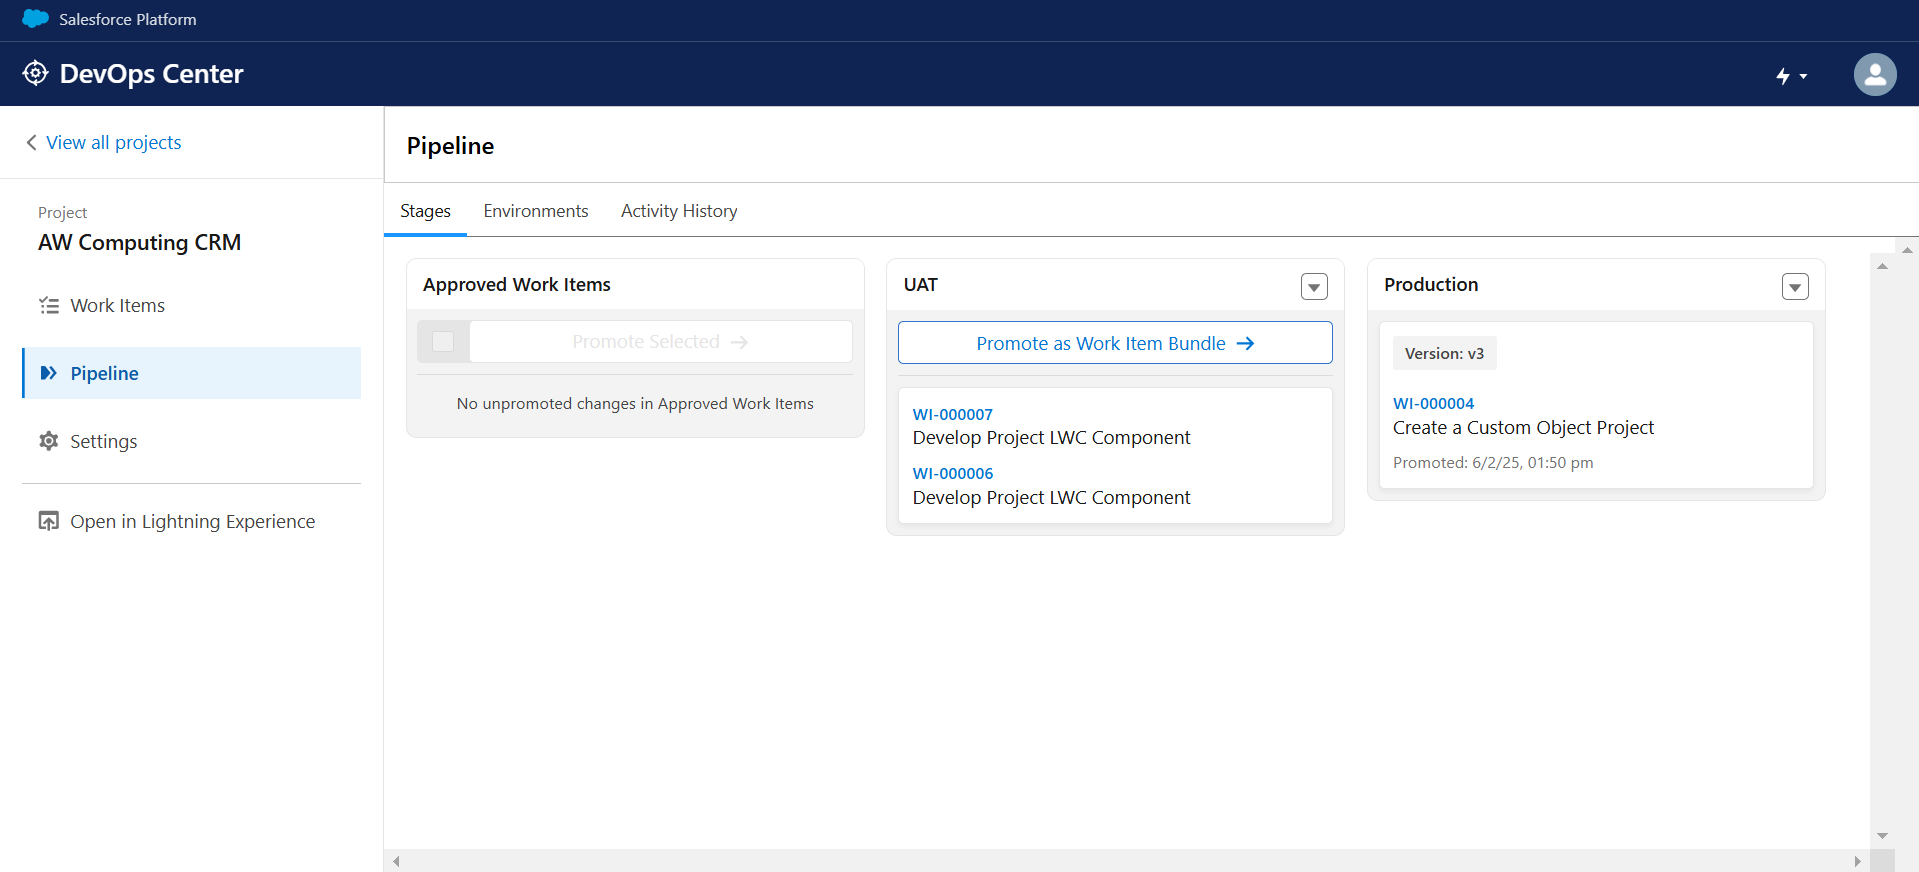Screen dimensions: 1919x872
Task: Click the Salesforce cloud logo
Action: click(35, 19)
